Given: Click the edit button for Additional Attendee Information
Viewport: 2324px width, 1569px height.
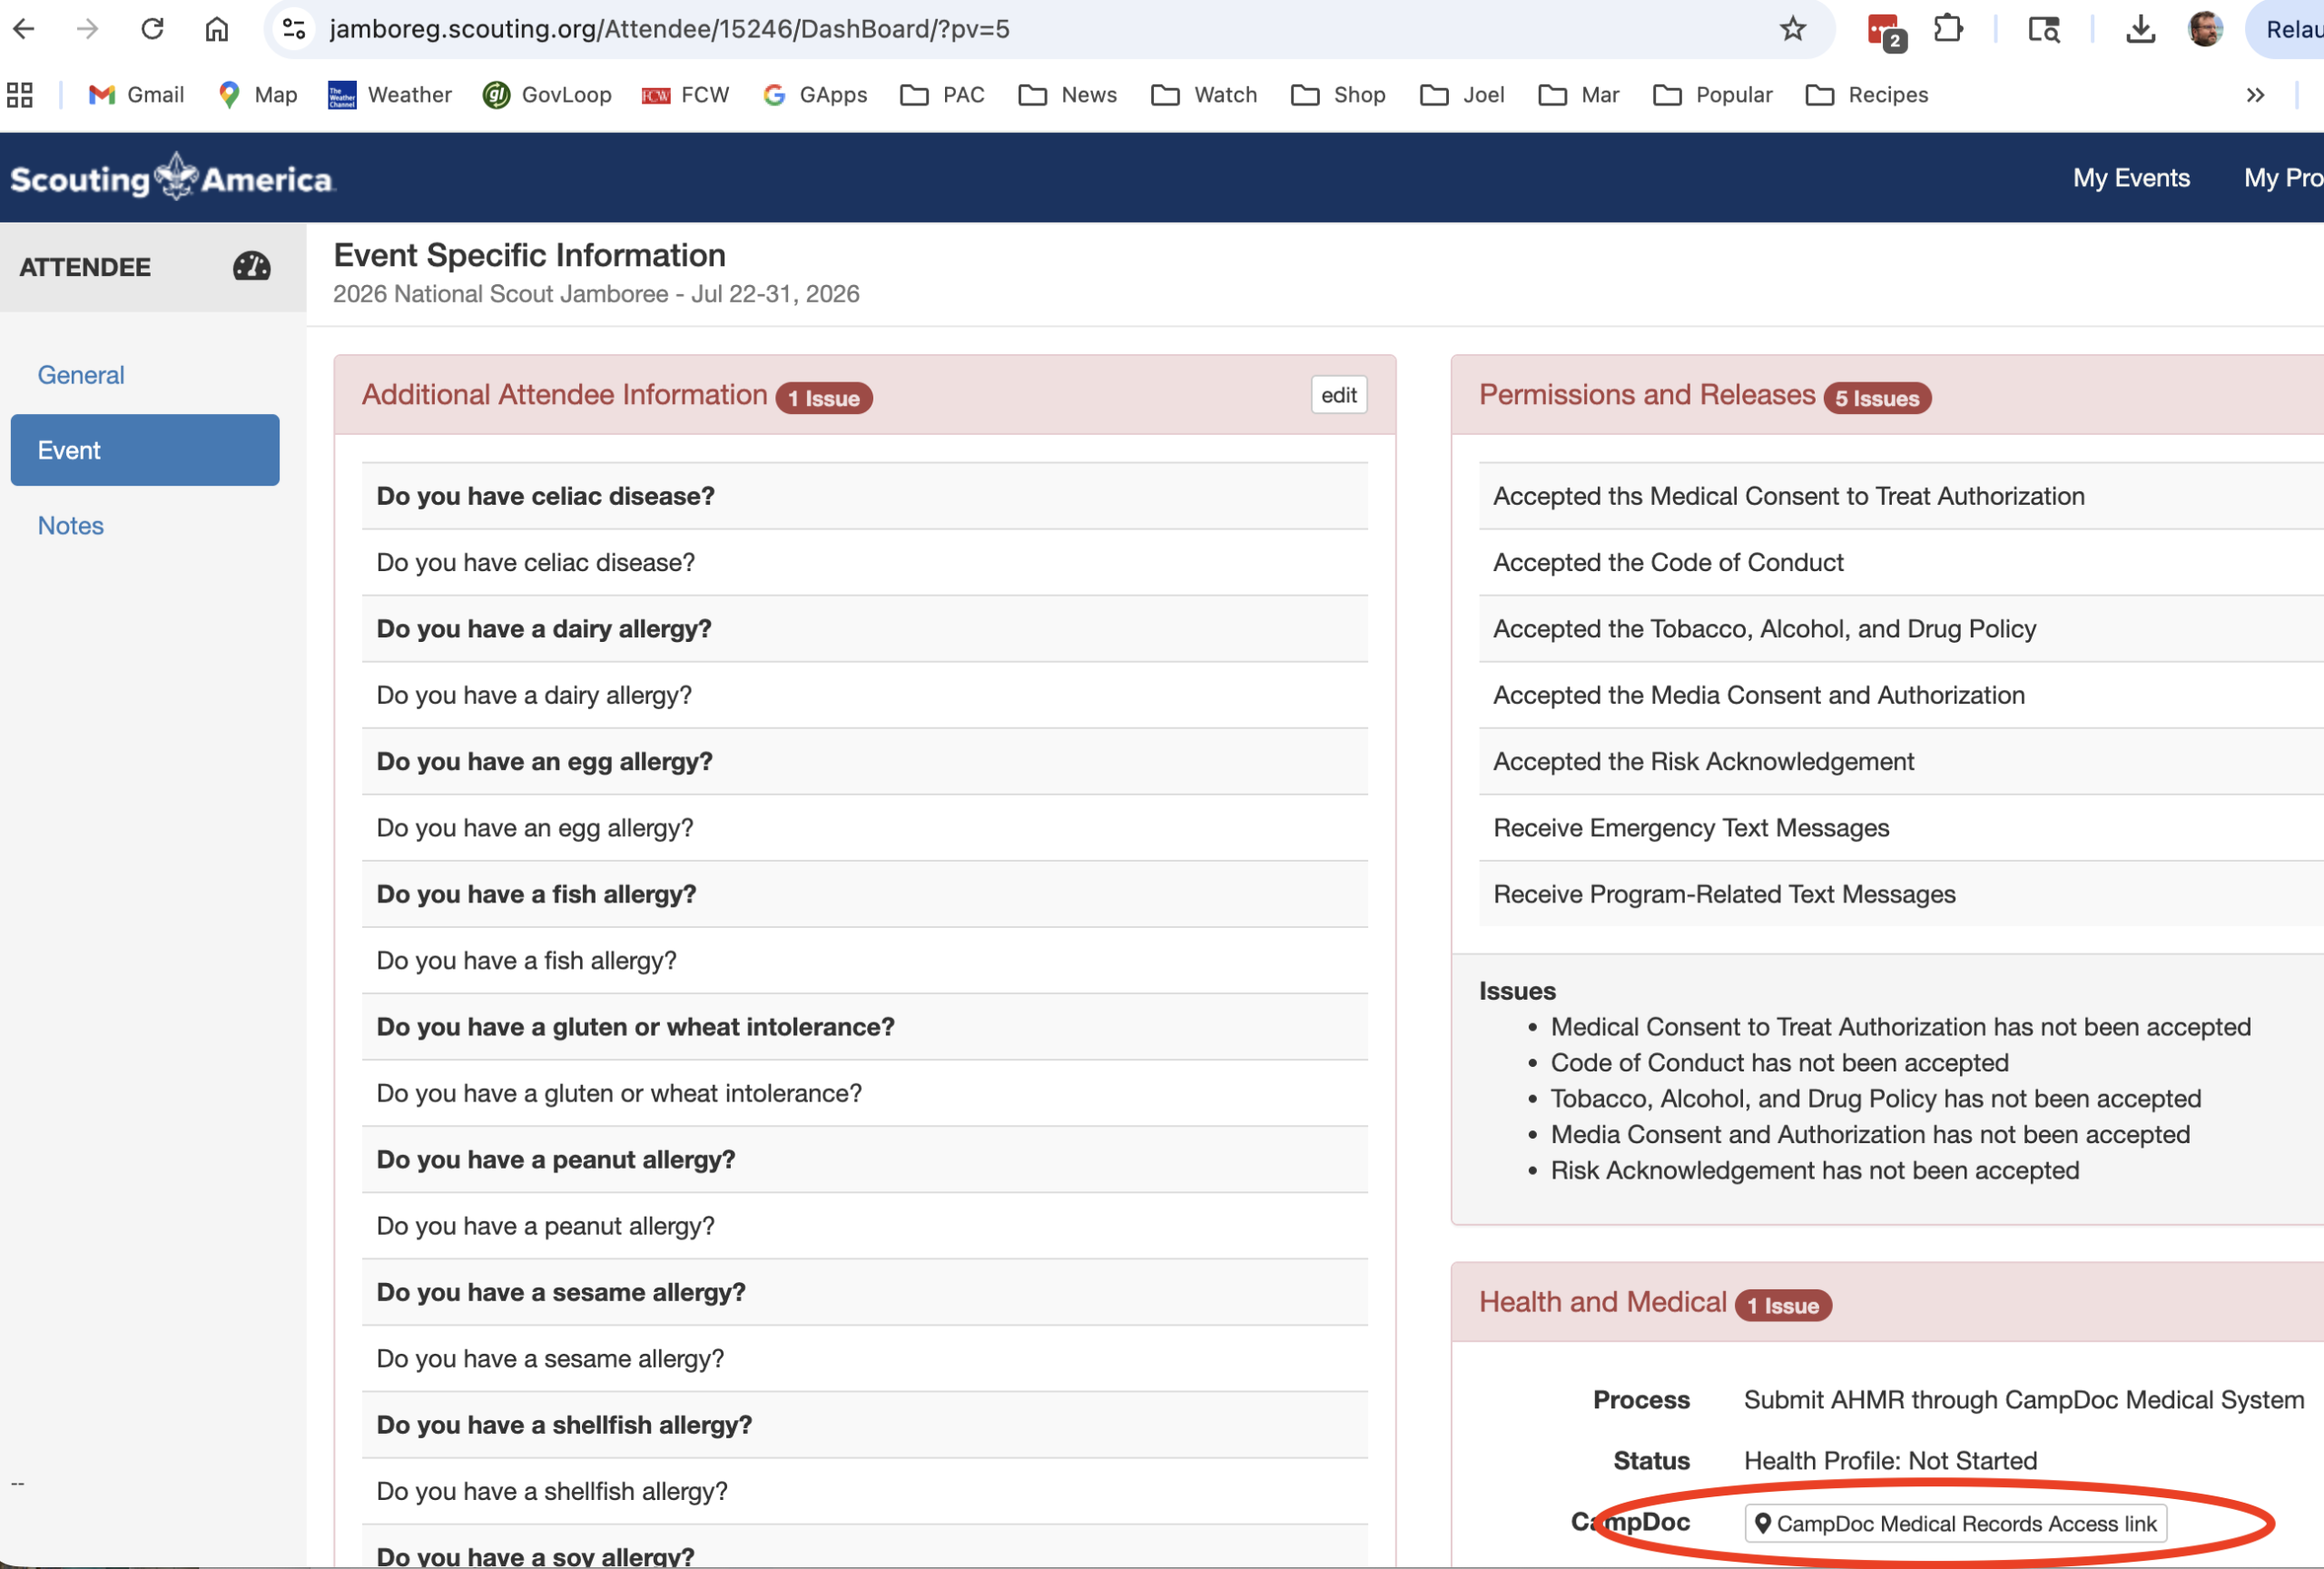Looking at the screenshot, I should (x=1338, y=395).
